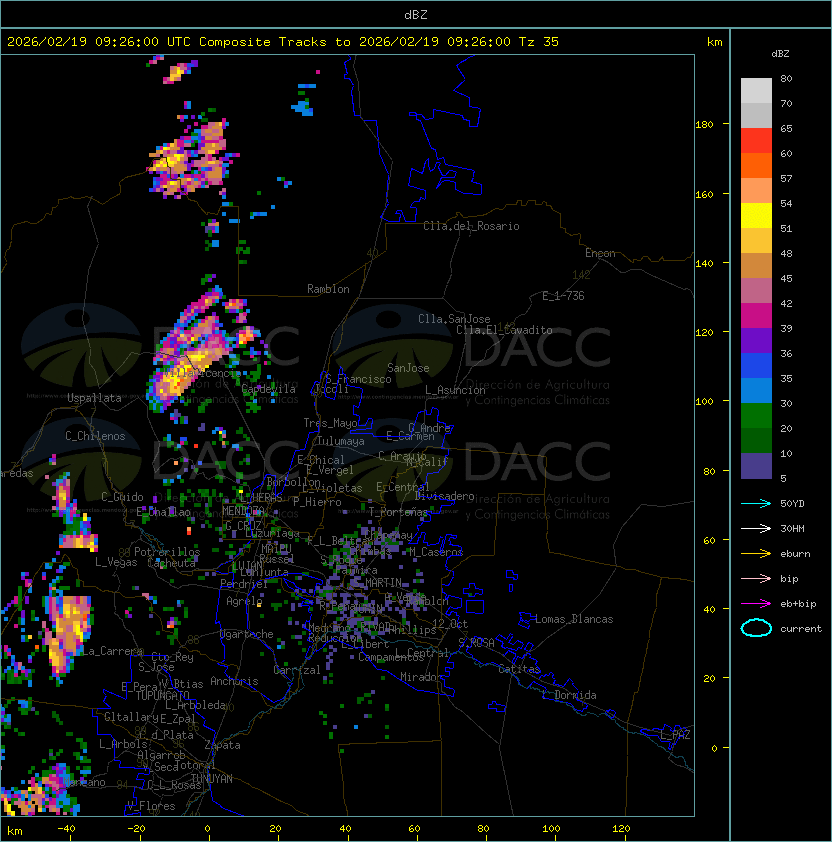Click the pink bip arrow legend icon
The width and height of the screenshot is (832, 842).
click(756, 578)
